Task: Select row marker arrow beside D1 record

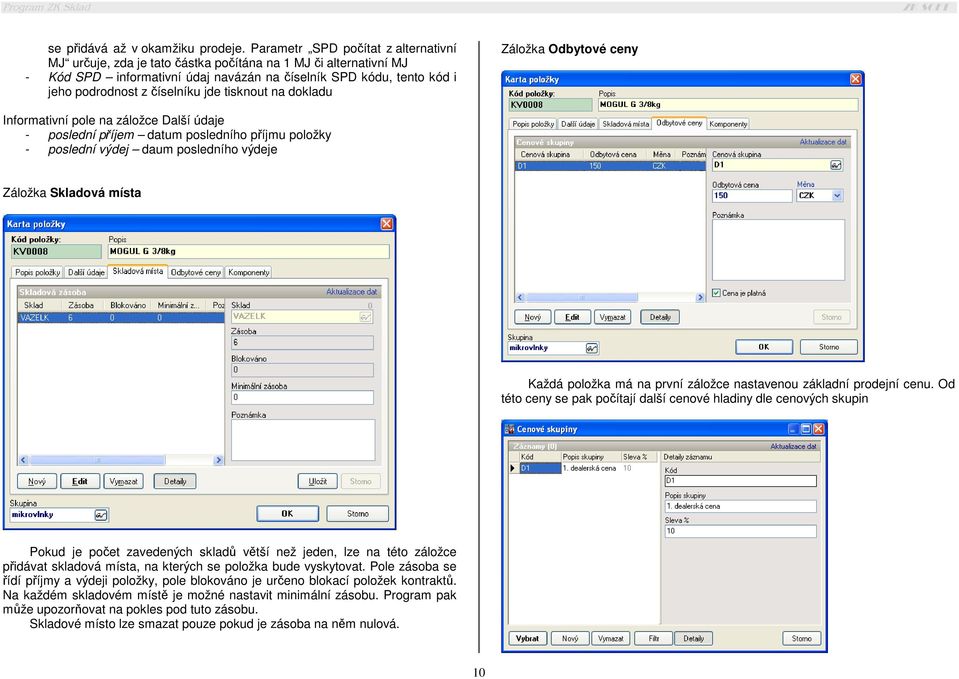Action: (513, 469)
